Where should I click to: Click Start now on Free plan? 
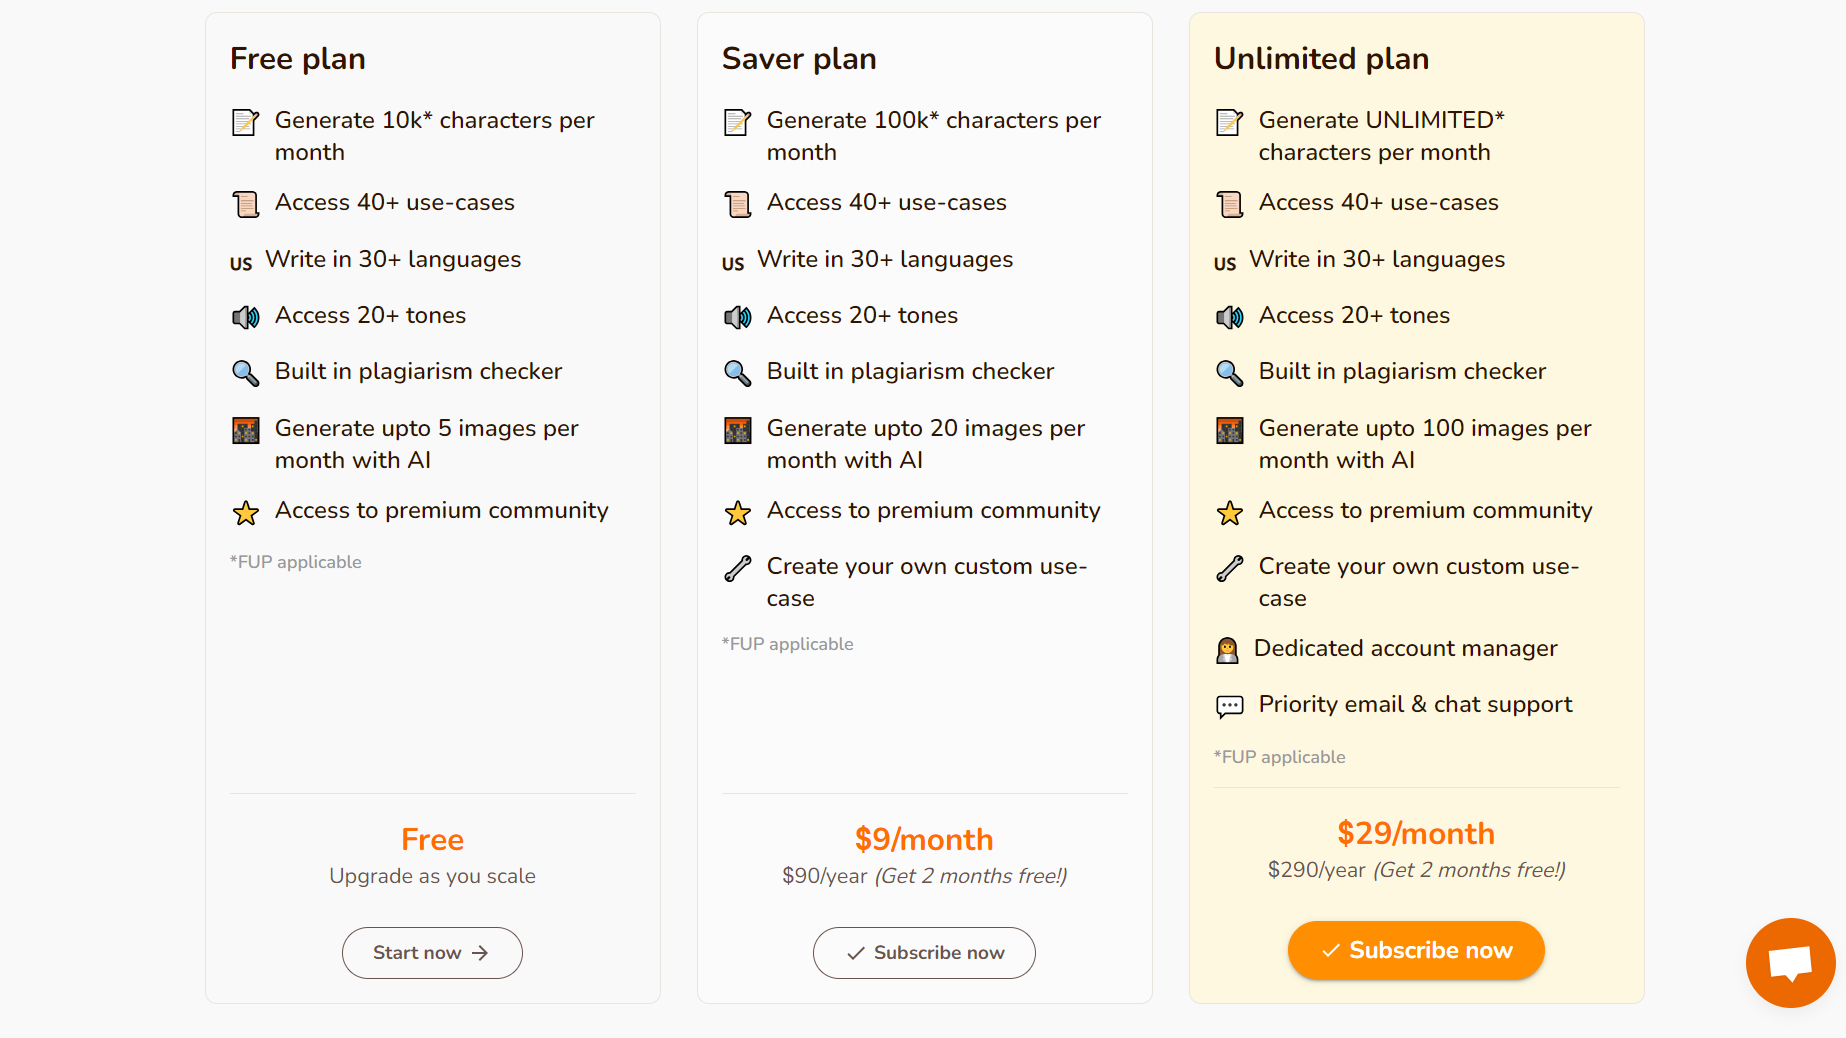432,953
